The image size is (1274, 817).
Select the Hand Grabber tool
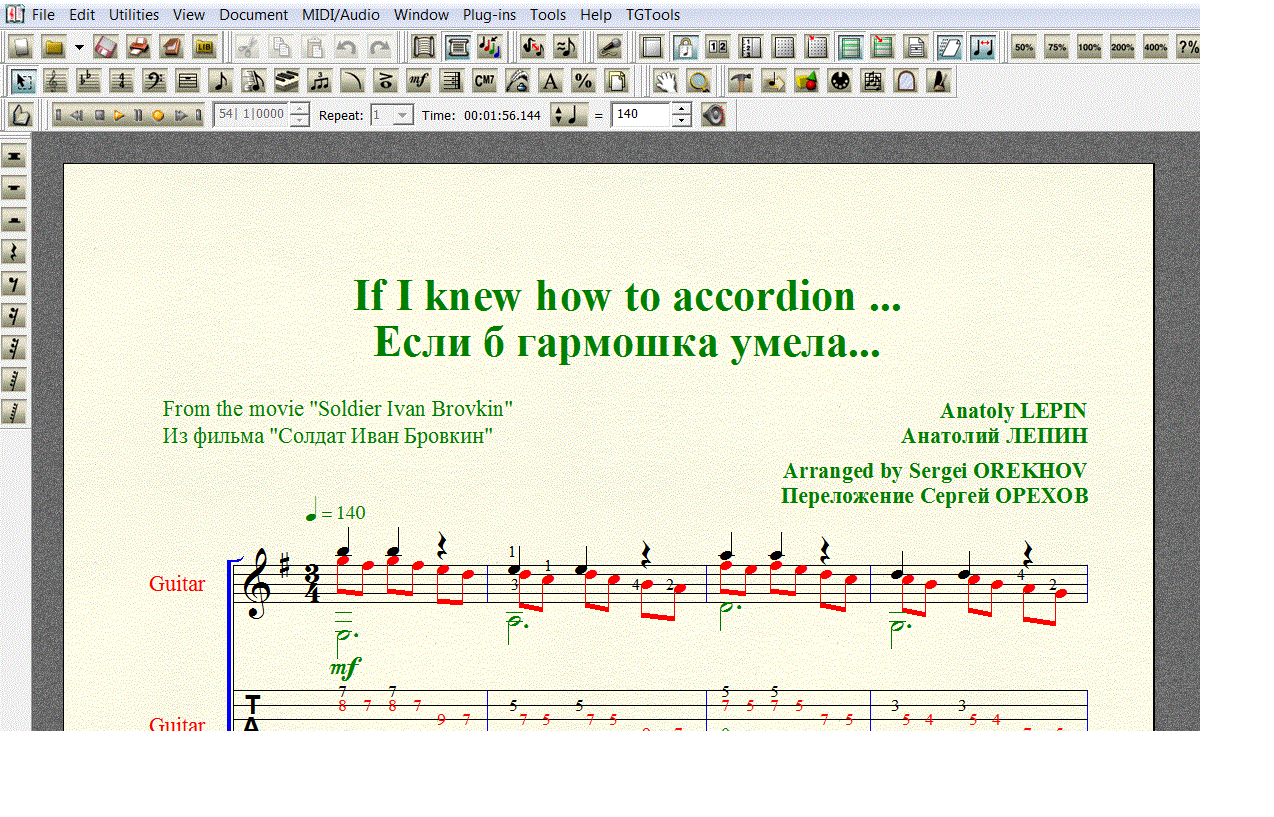[x=666, y=81]
